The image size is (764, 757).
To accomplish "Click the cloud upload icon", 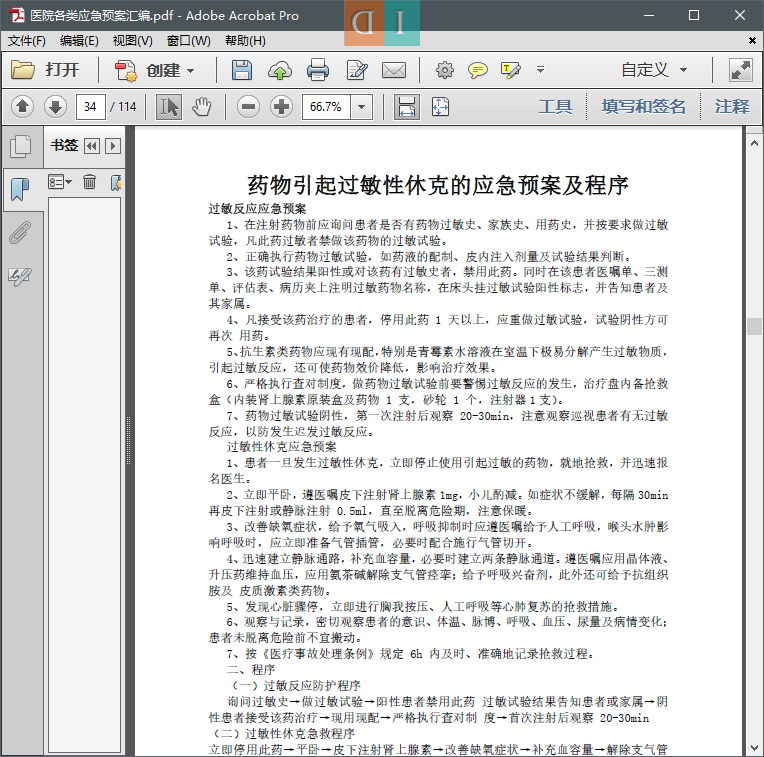I will 280,71.
